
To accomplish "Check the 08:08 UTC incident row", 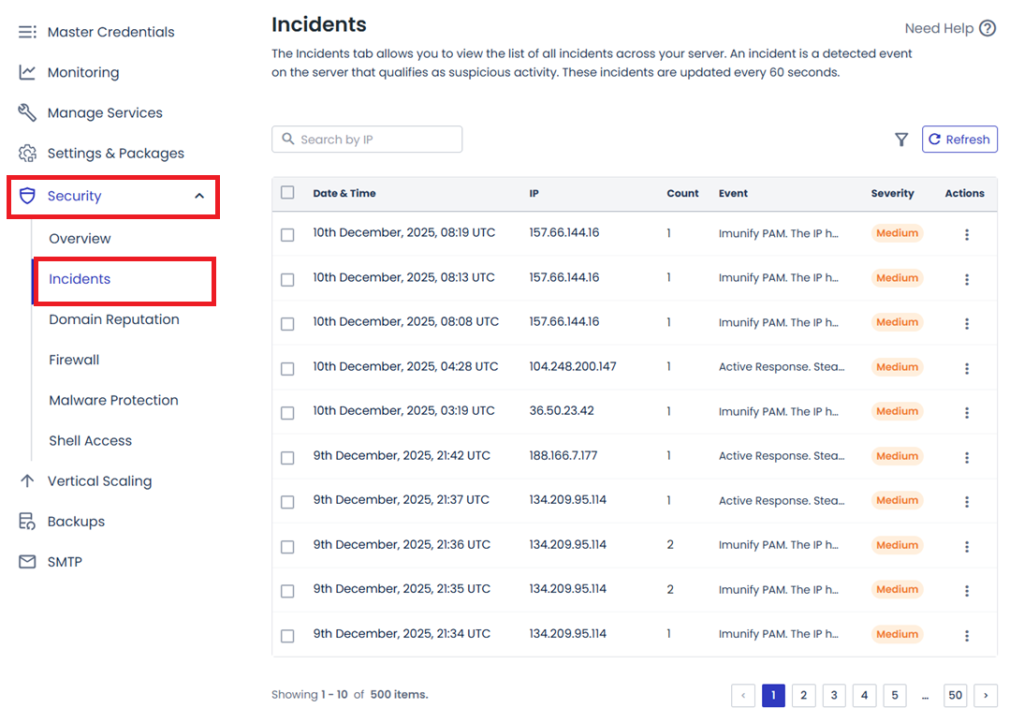I will (x=287, y=324).
